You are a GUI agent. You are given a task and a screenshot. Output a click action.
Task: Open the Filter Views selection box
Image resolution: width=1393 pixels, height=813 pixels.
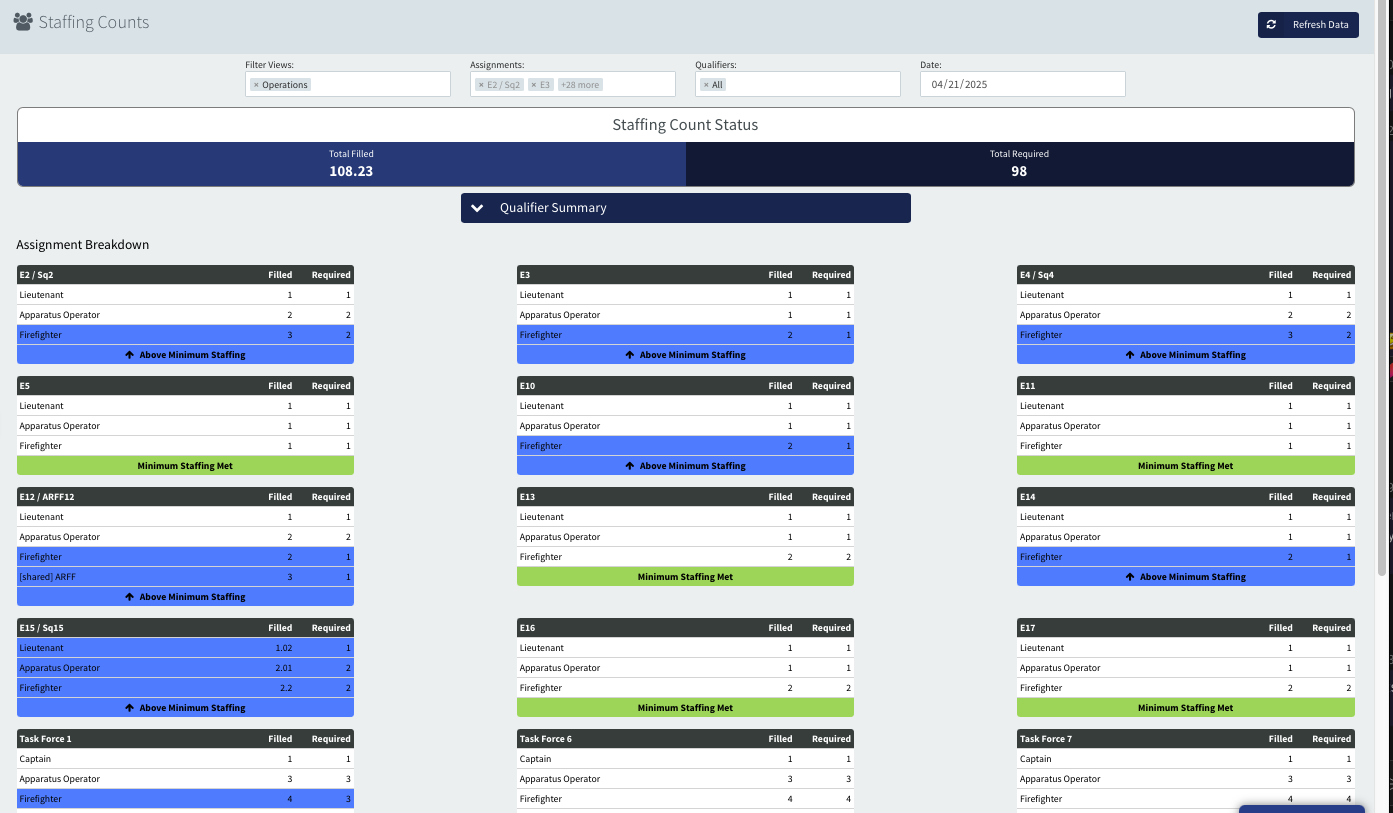coord(348,84)
